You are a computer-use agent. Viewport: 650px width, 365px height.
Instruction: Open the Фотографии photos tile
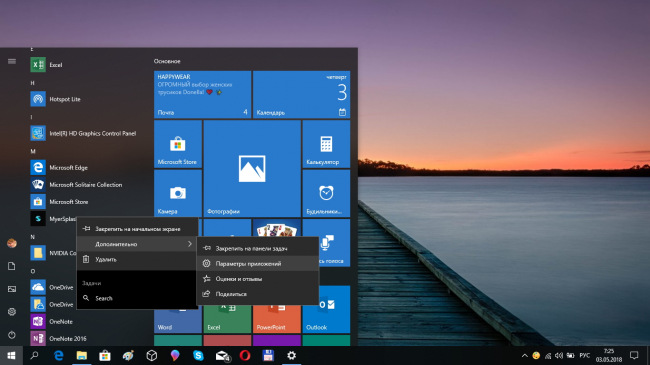click(252, 168)
